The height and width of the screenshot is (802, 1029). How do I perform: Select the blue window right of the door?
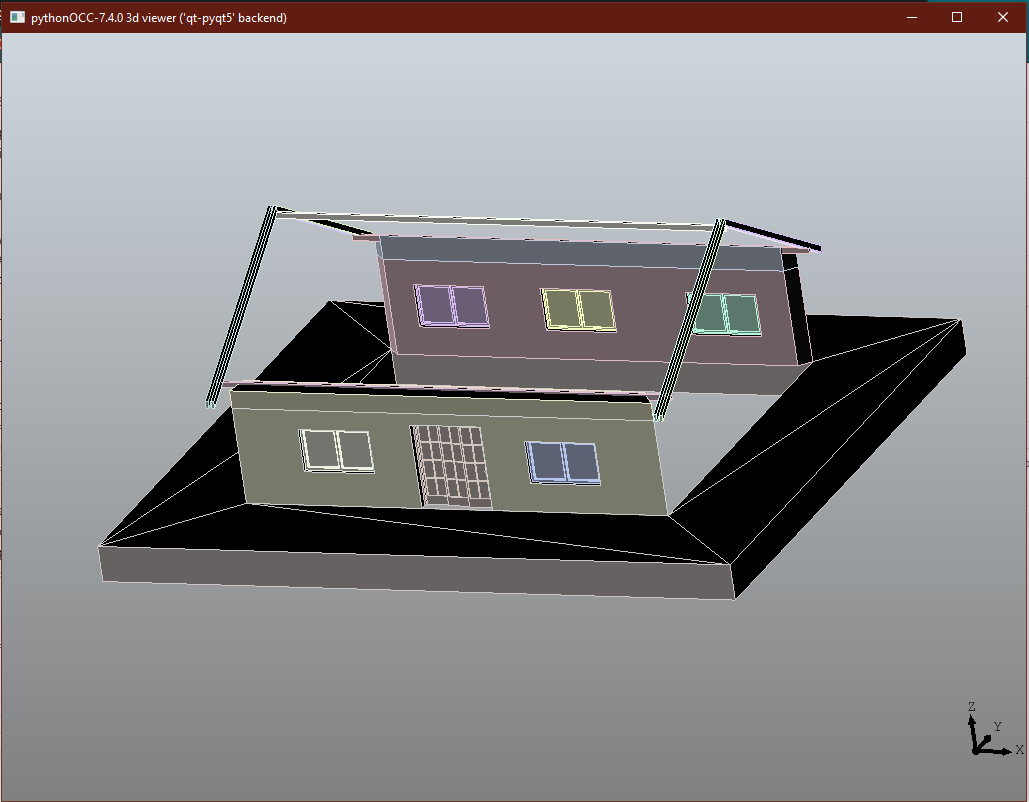(x=563, y=461)
